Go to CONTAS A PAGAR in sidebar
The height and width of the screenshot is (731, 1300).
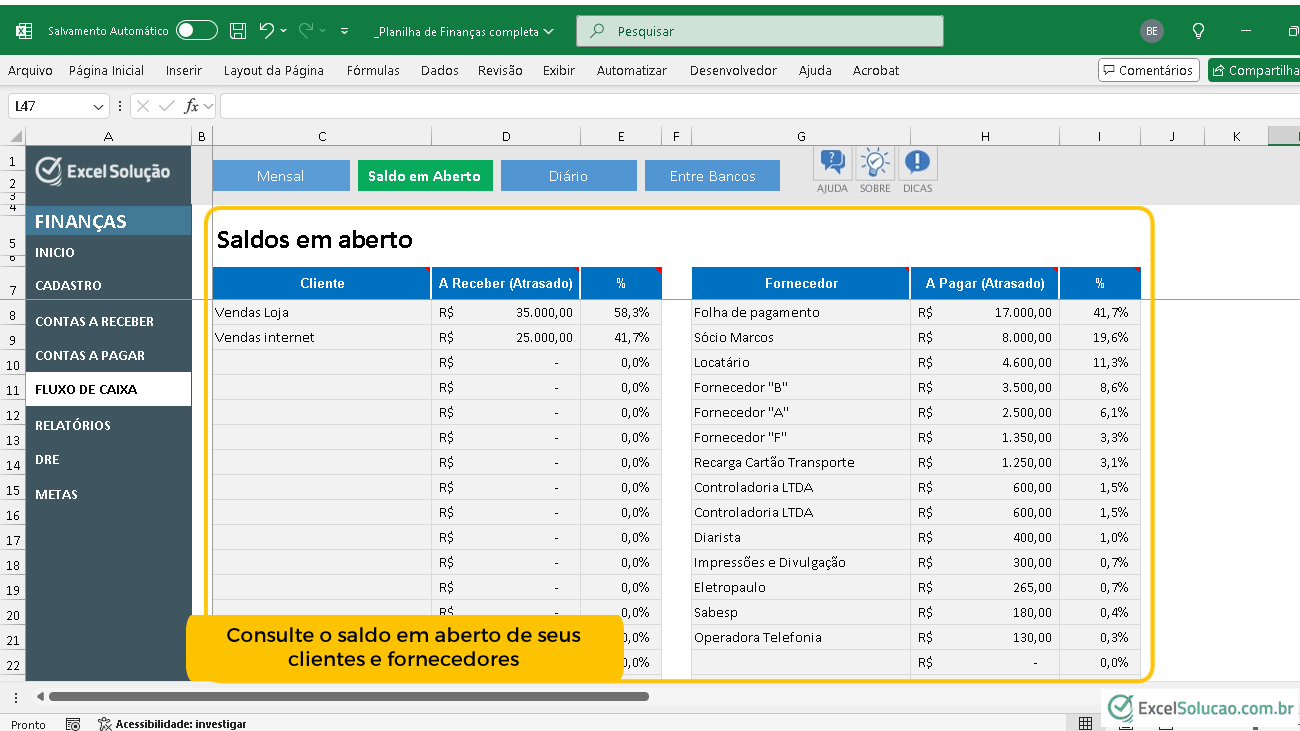[90, 355]
